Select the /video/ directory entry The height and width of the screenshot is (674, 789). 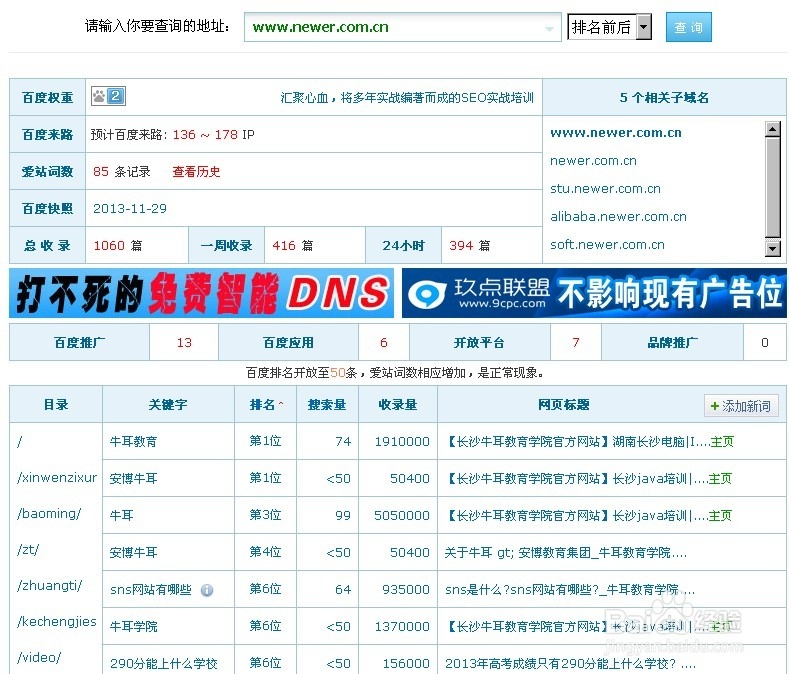coord(39,657)
